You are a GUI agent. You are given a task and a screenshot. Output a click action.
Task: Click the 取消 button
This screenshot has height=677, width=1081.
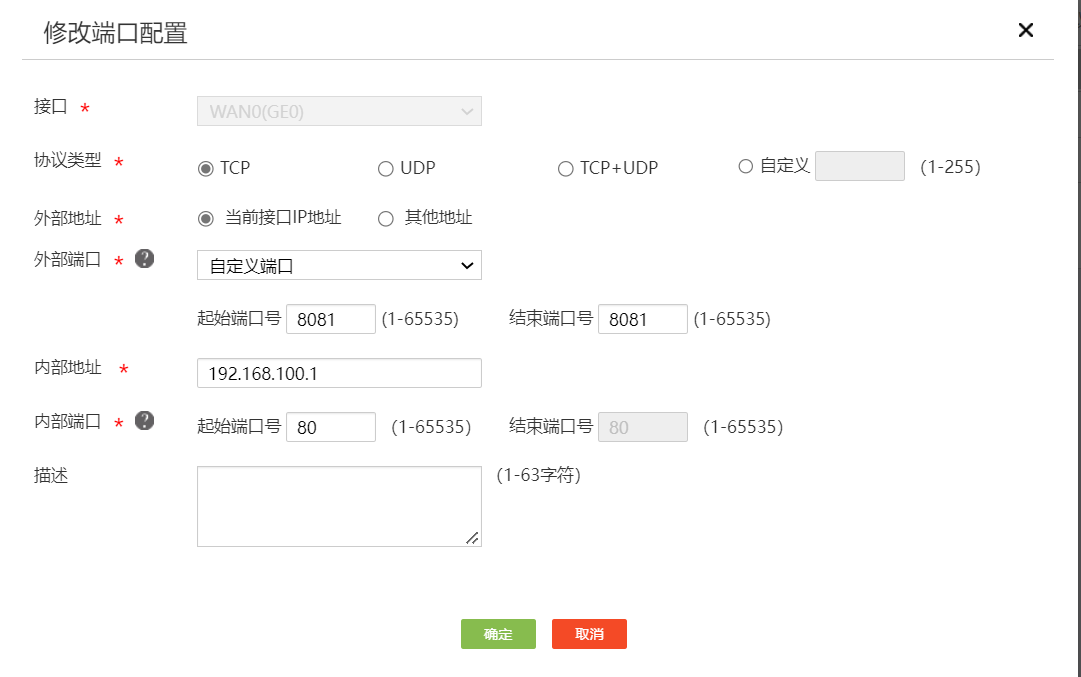[589, 634]
